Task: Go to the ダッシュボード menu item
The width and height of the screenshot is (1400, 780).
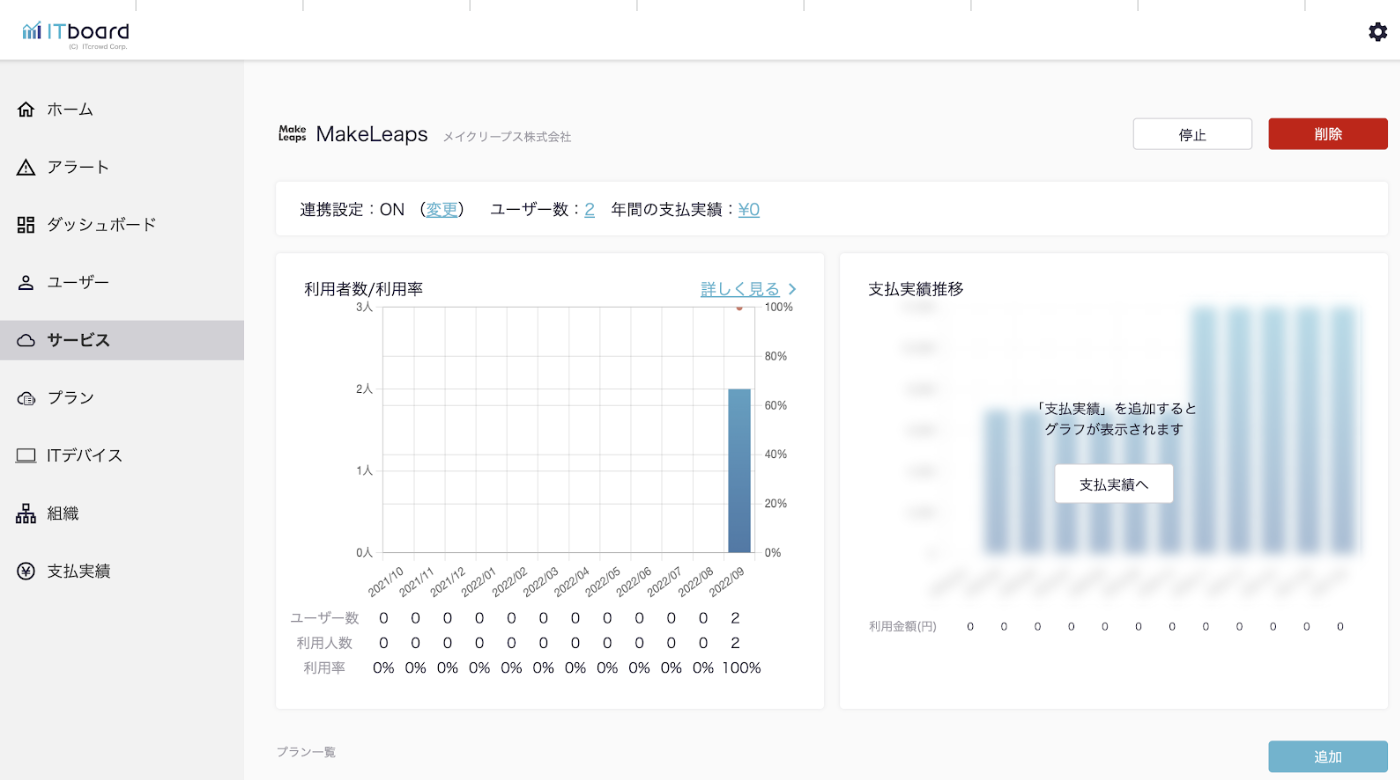Action: pos(101,225)
